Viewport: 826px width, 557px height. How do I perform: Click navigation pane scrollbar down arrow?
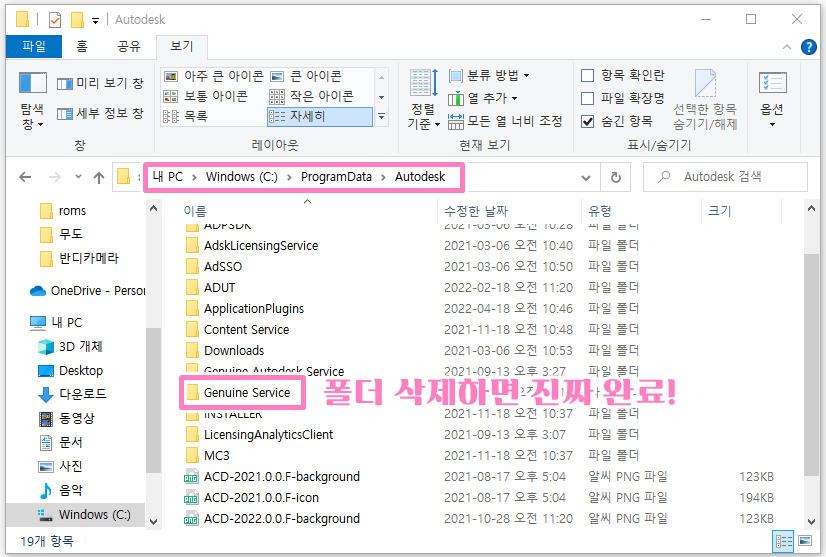pyautogui.click(x=153, y=522)
